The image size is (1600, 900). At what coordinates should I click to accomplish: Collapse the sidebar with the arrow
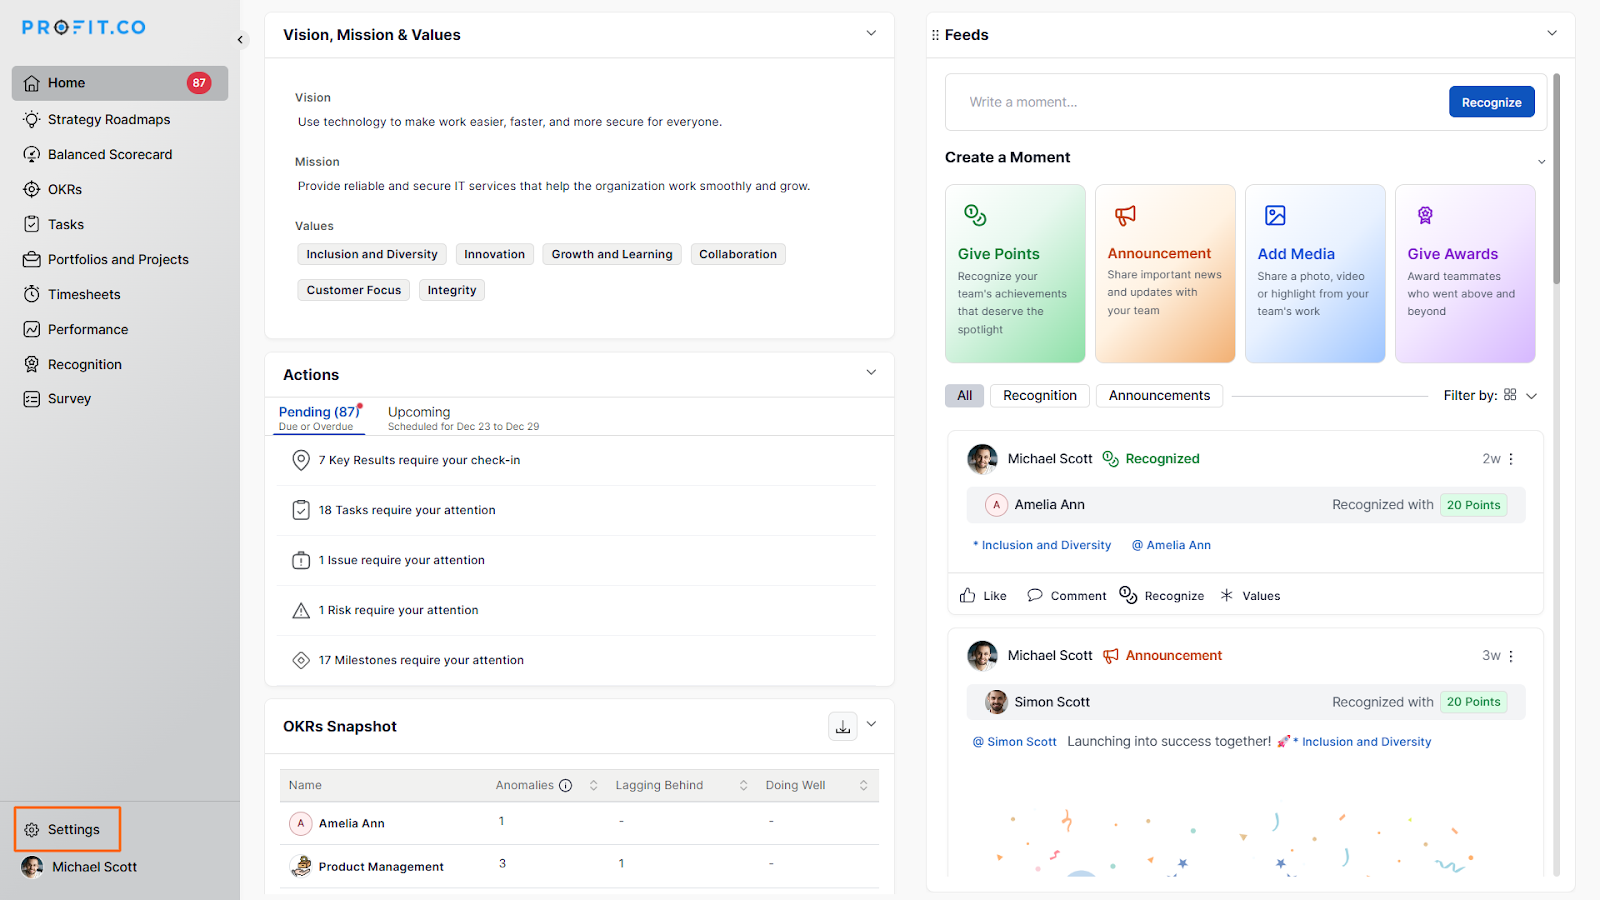240,40
